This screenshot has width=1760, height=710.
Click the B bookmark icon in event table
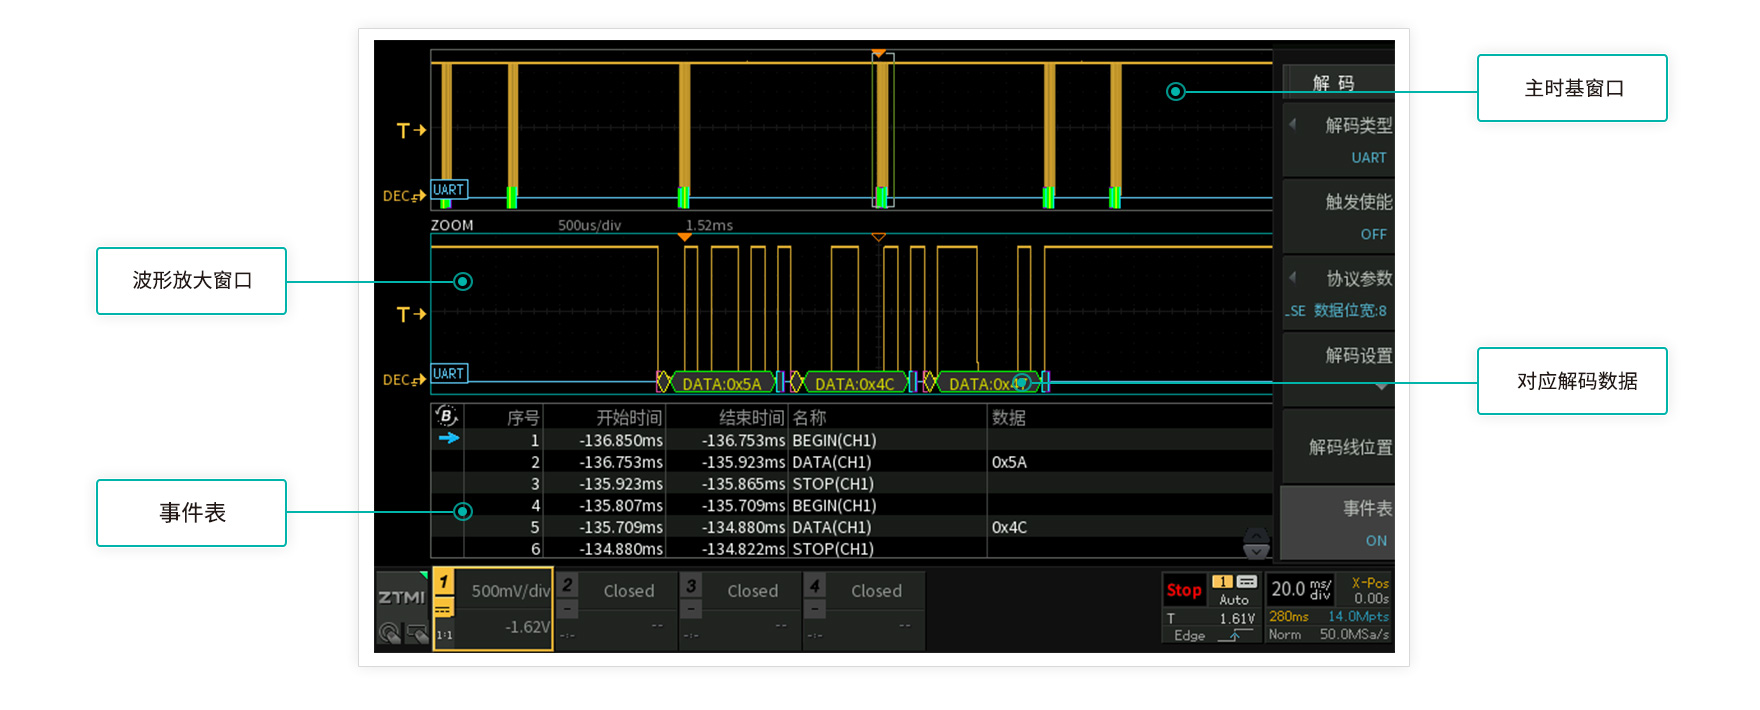[446, 416]
